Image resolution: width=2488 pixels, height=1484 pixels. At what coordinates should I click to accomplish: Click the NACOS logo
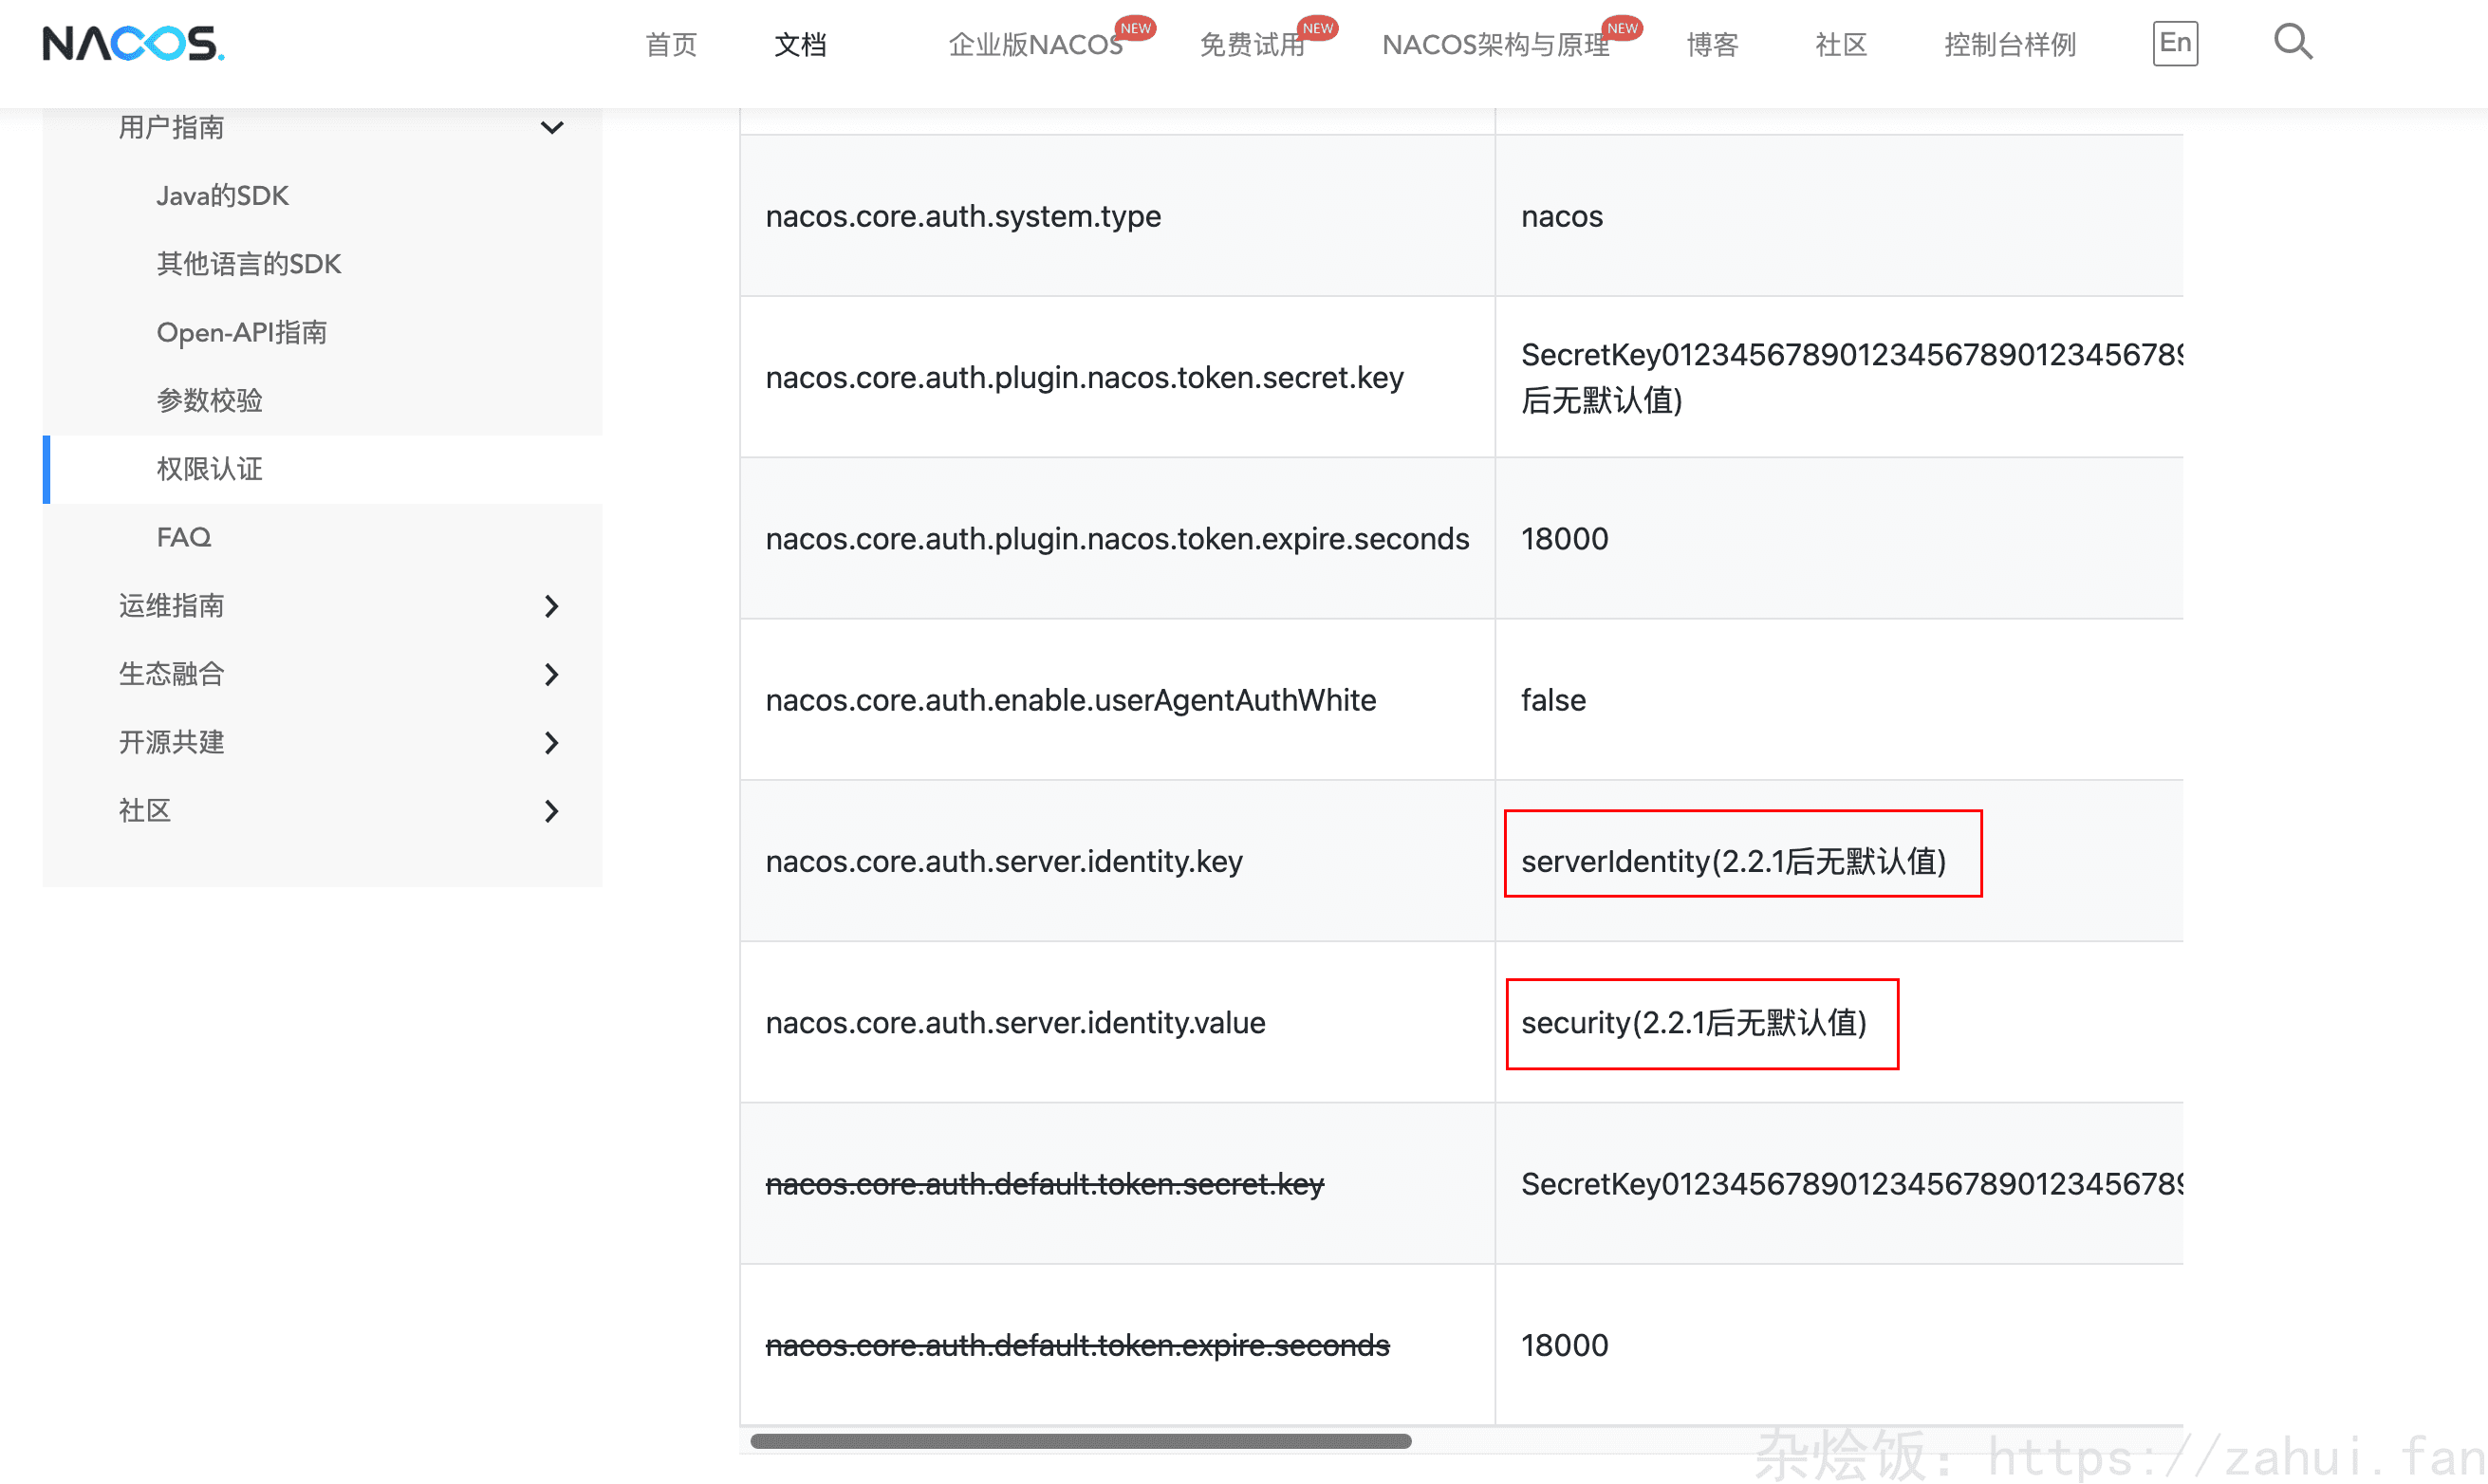(133, 43)
